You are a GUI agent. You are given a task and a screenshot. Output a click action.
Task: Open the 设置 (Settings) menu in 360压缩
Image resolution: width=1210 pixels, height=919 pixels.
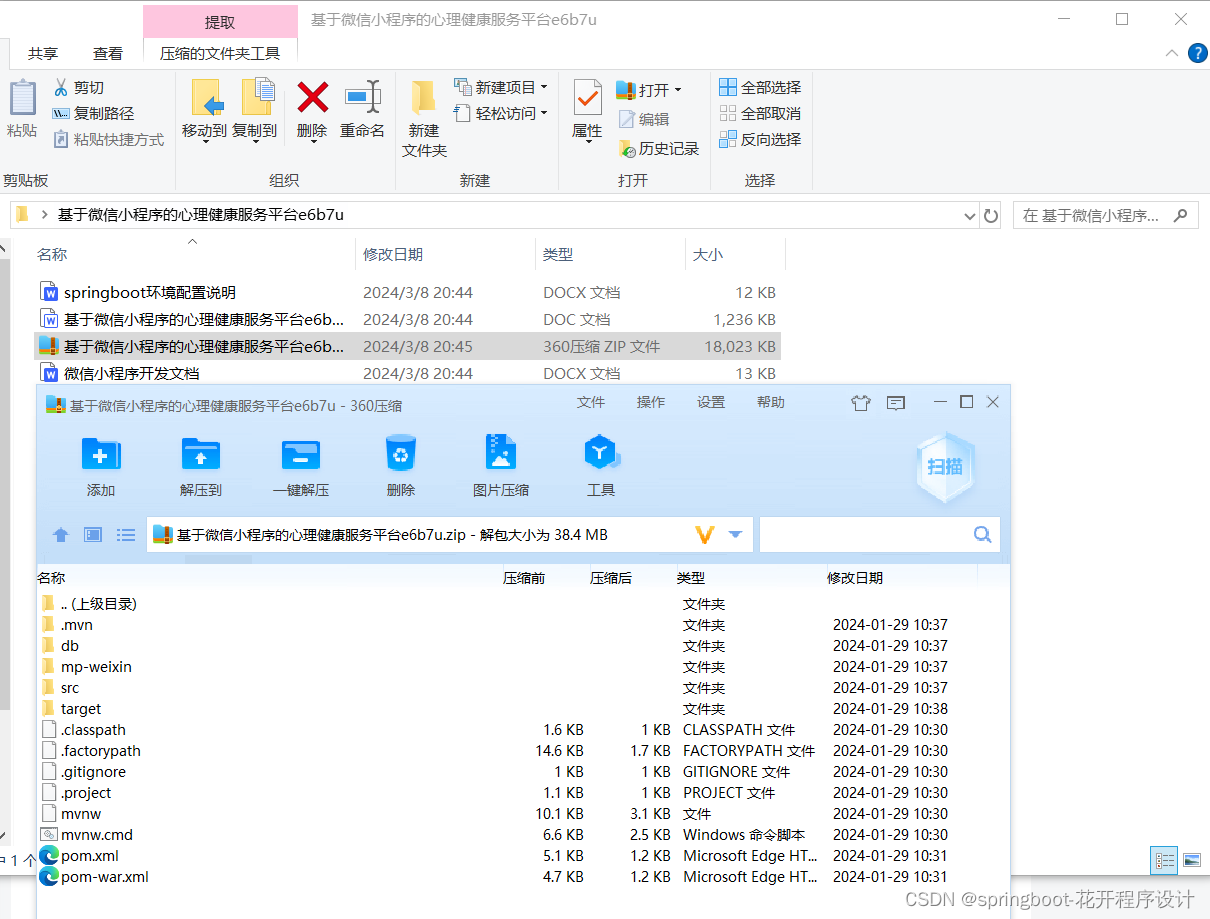click(710, 402)
